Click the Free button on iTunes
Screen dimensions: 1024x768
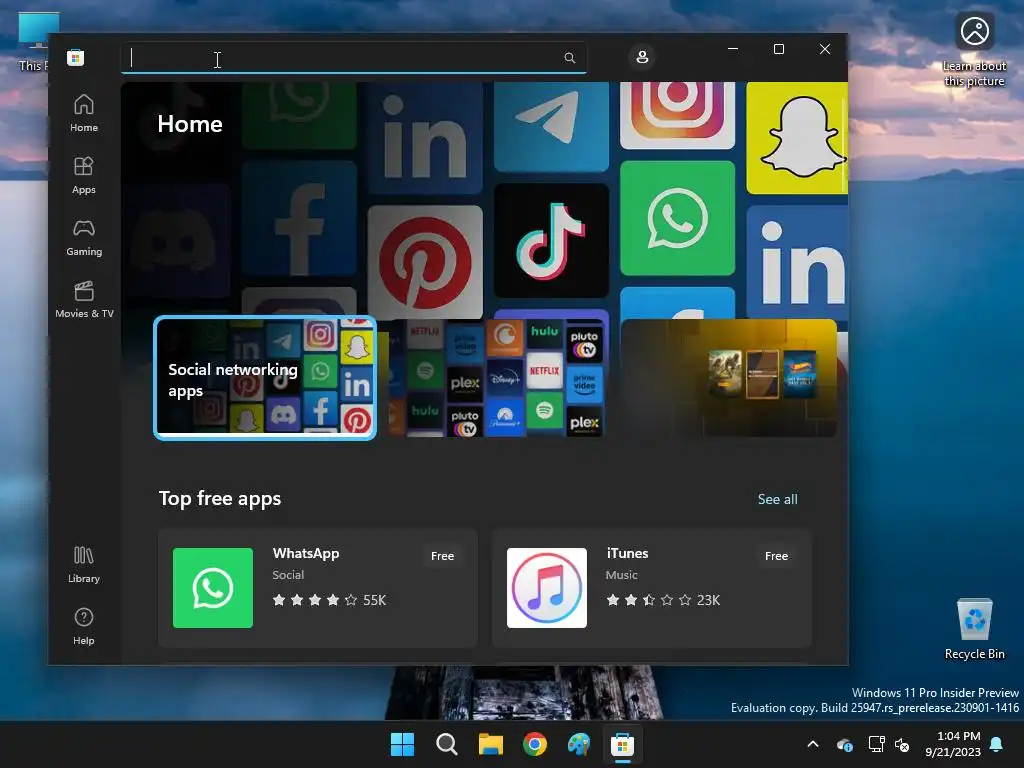[x=776, y=556]
